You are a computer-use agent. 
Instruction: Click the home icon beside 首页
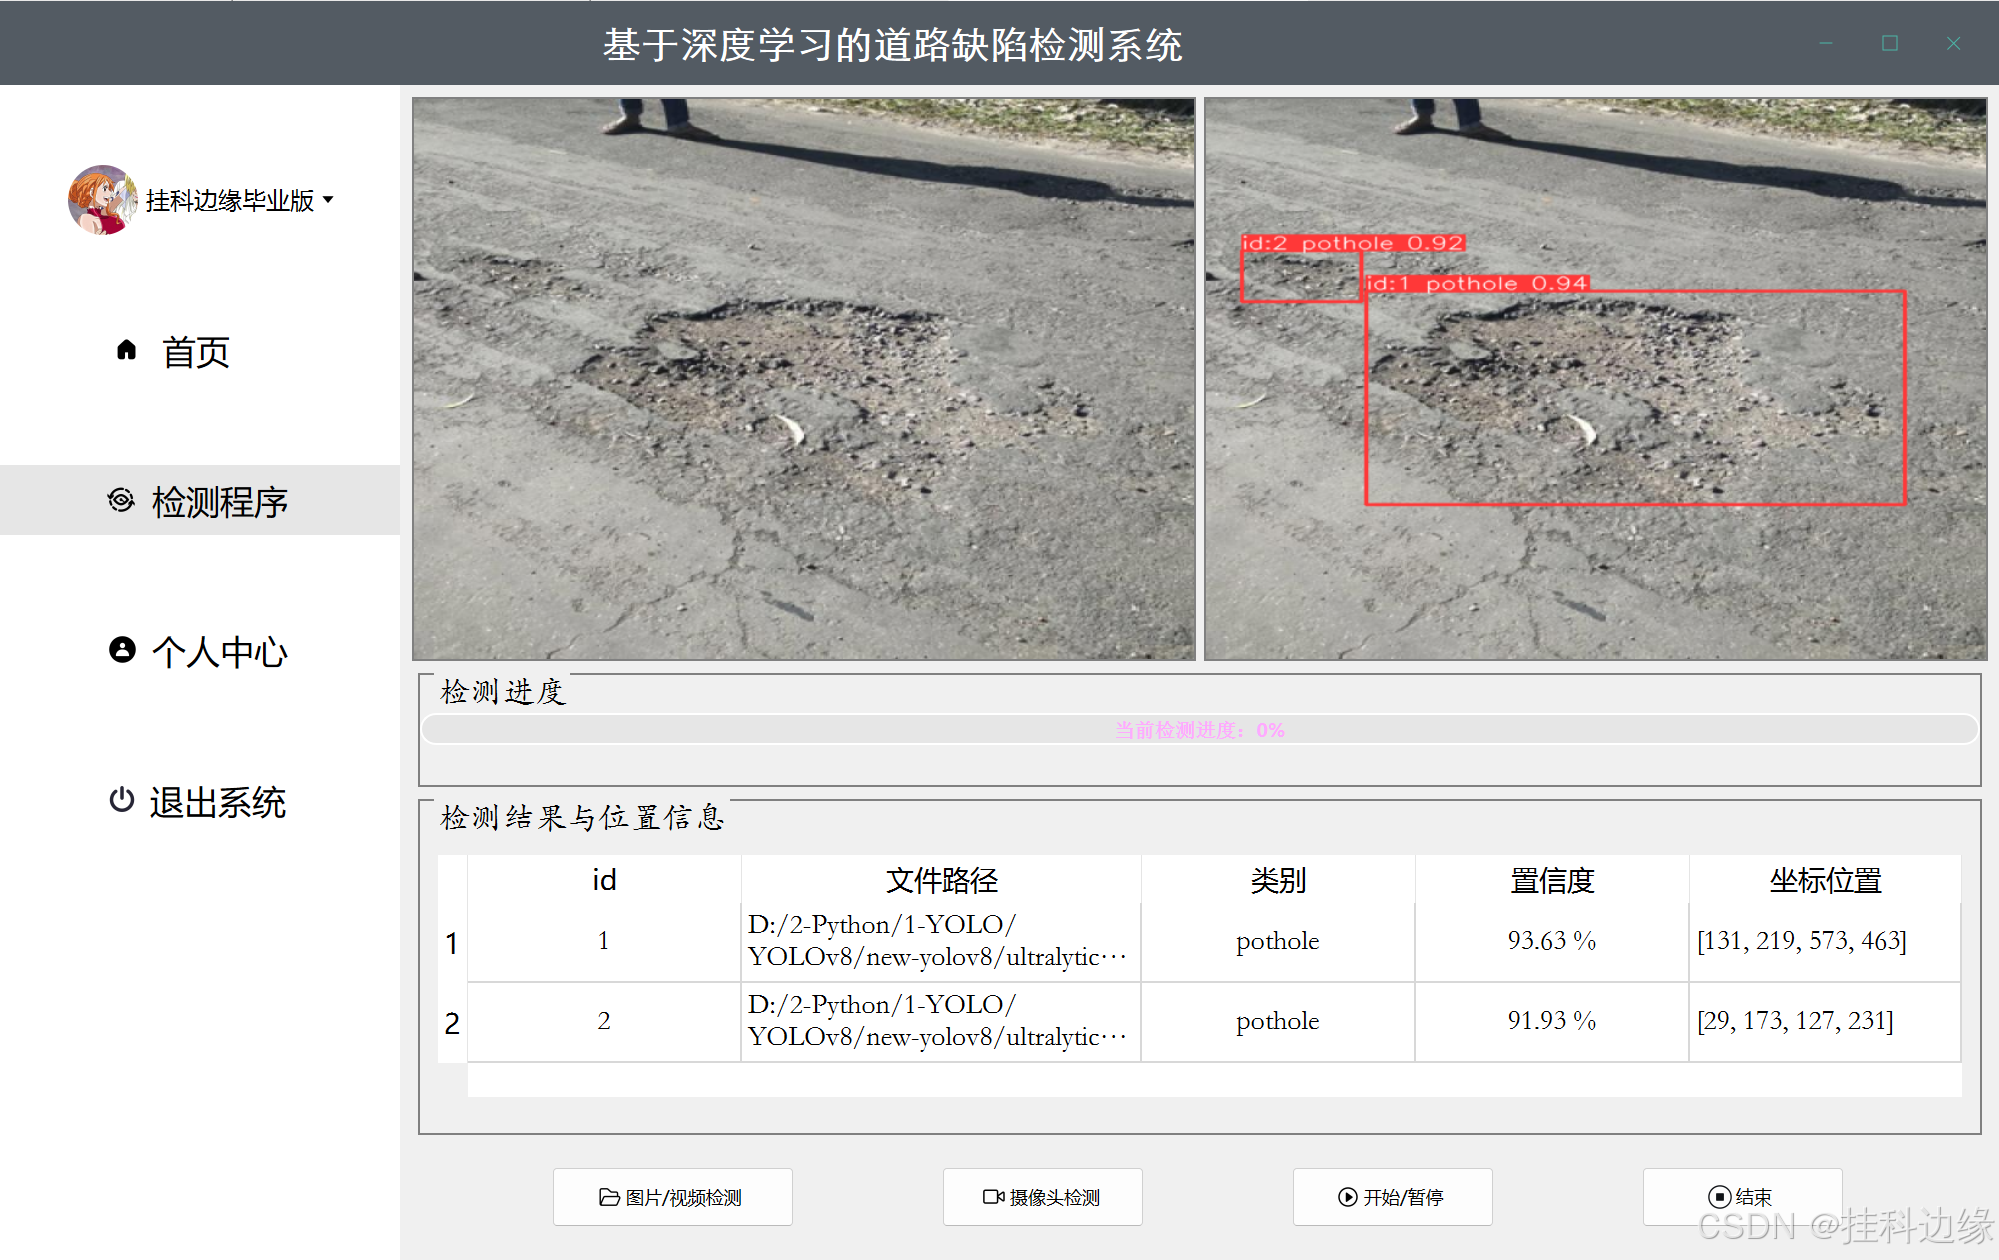click(126, 350)
